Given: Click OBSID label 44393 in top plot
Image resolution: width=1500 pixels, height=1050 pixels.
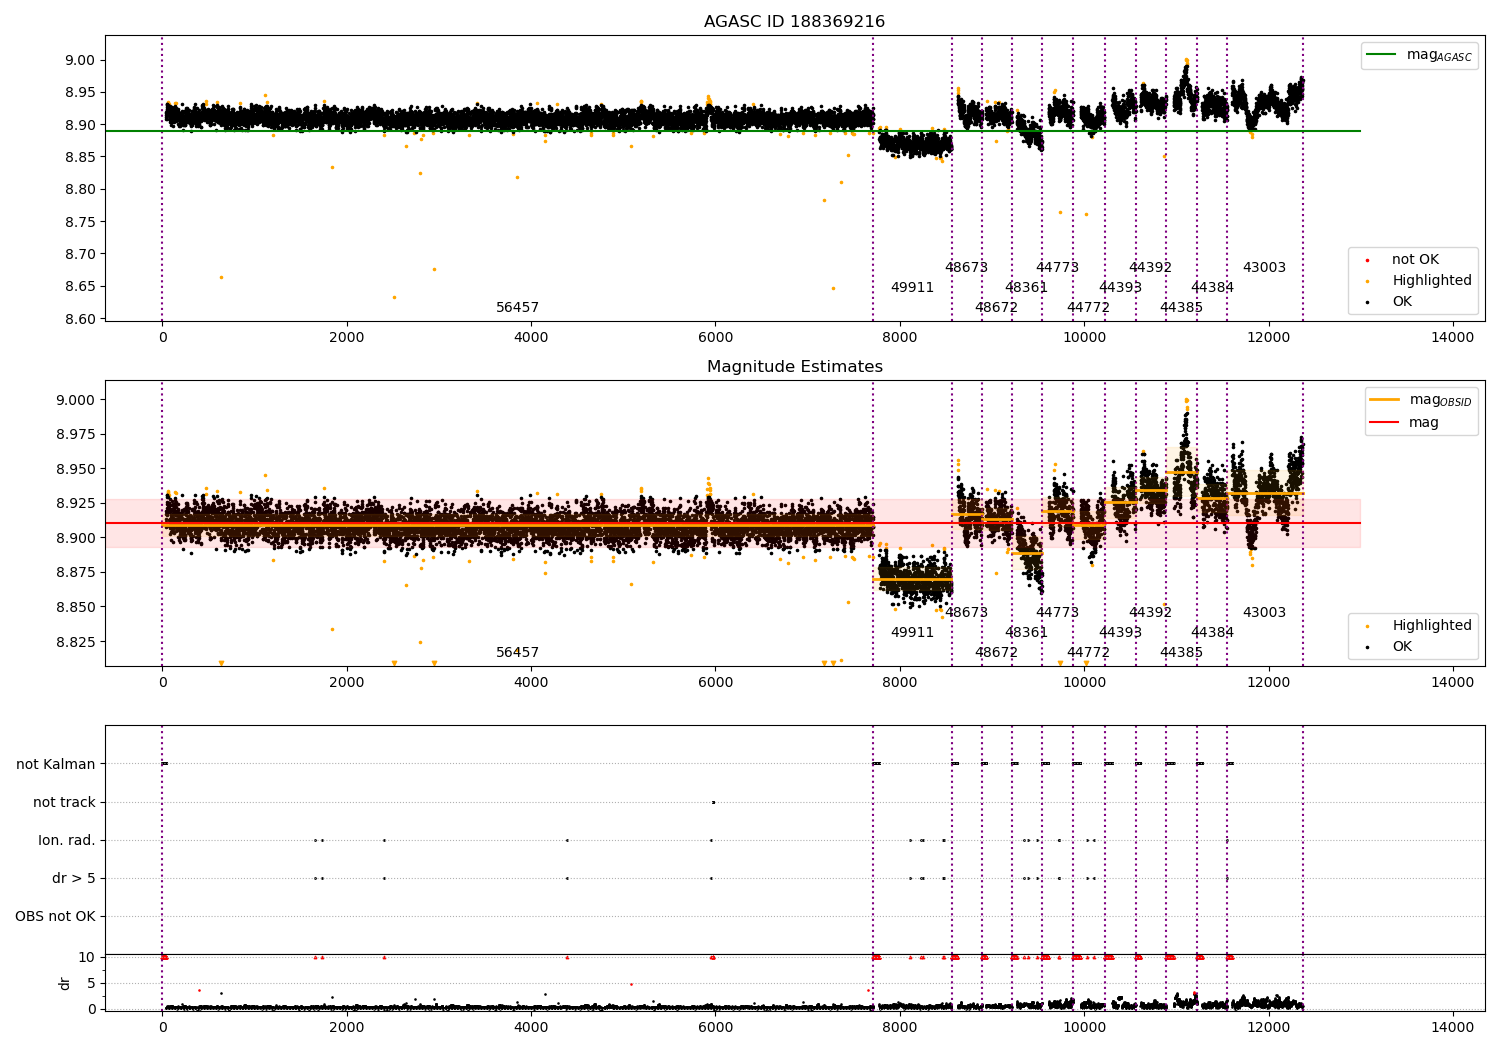Looking at the screenshot, I should pyautogui.click(x=1120, y=288).
